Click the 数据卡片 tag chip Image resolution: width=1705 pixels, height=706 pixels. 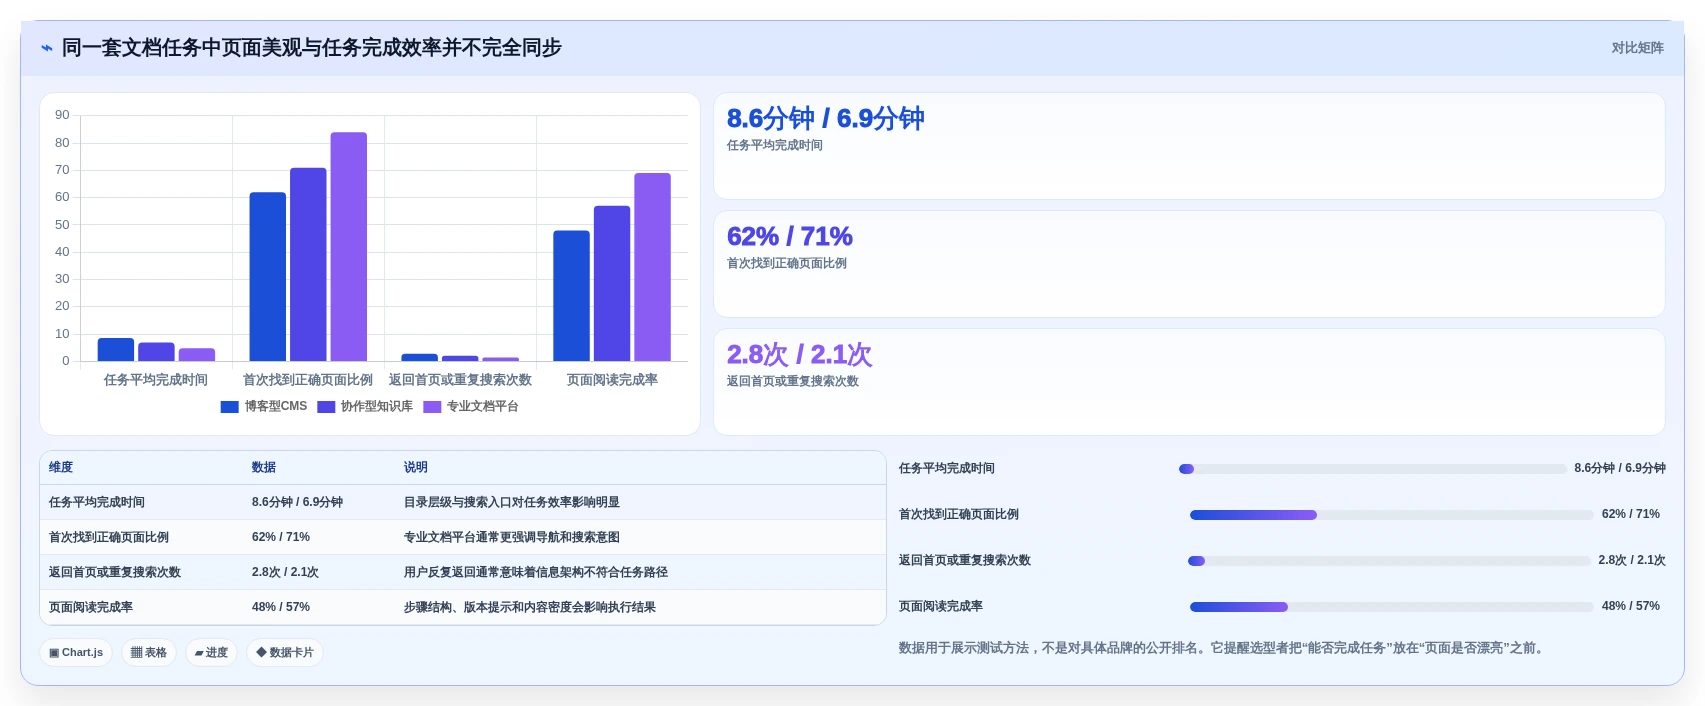[285, 653]
